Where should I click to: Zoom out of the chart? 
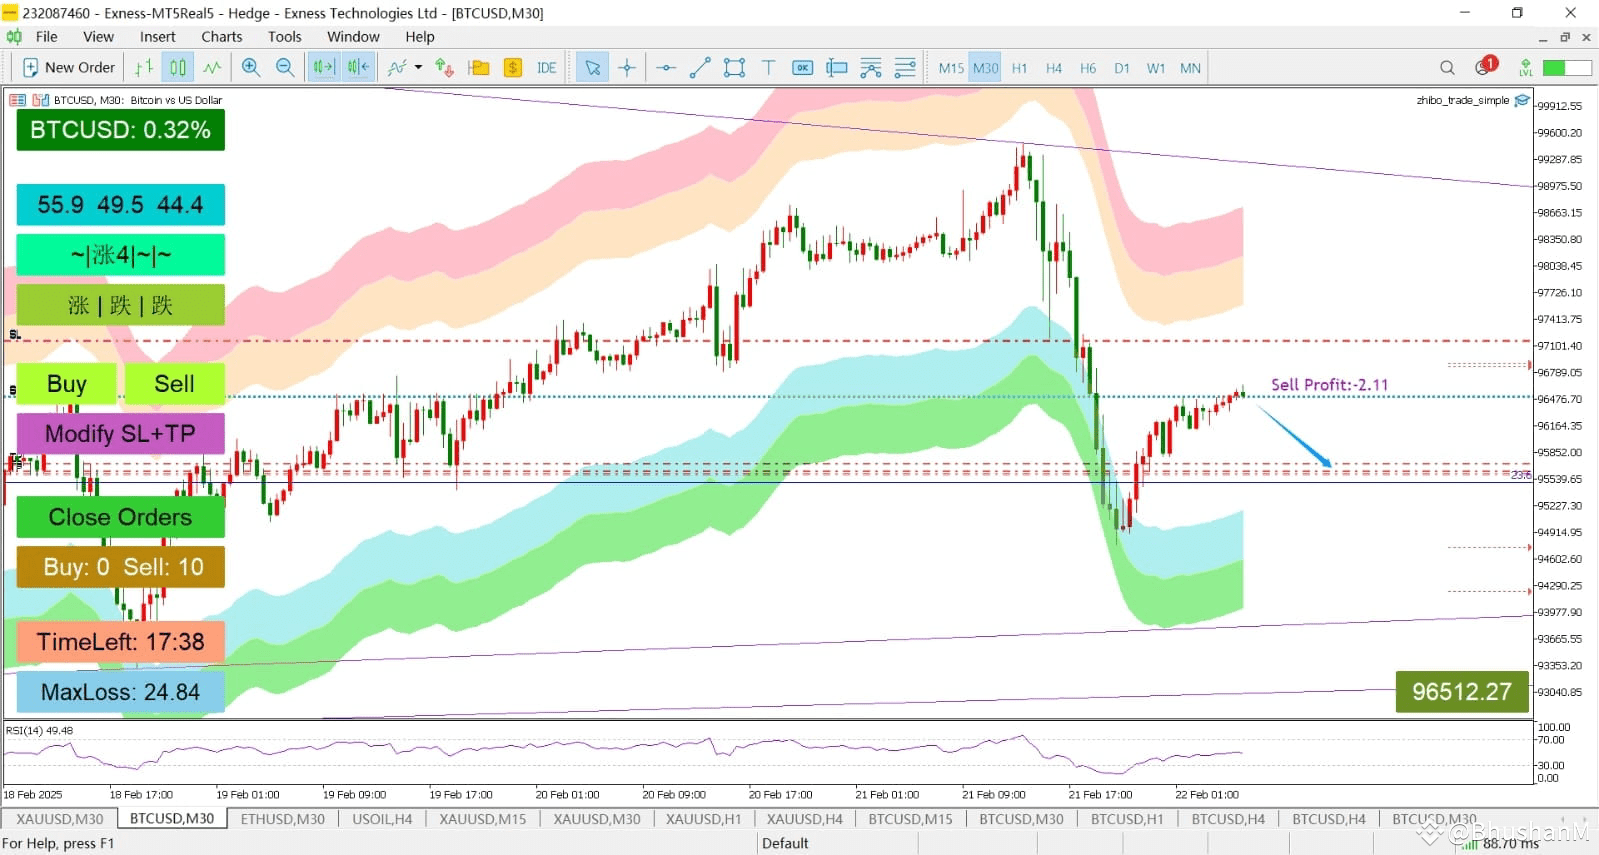coord(285,68)
